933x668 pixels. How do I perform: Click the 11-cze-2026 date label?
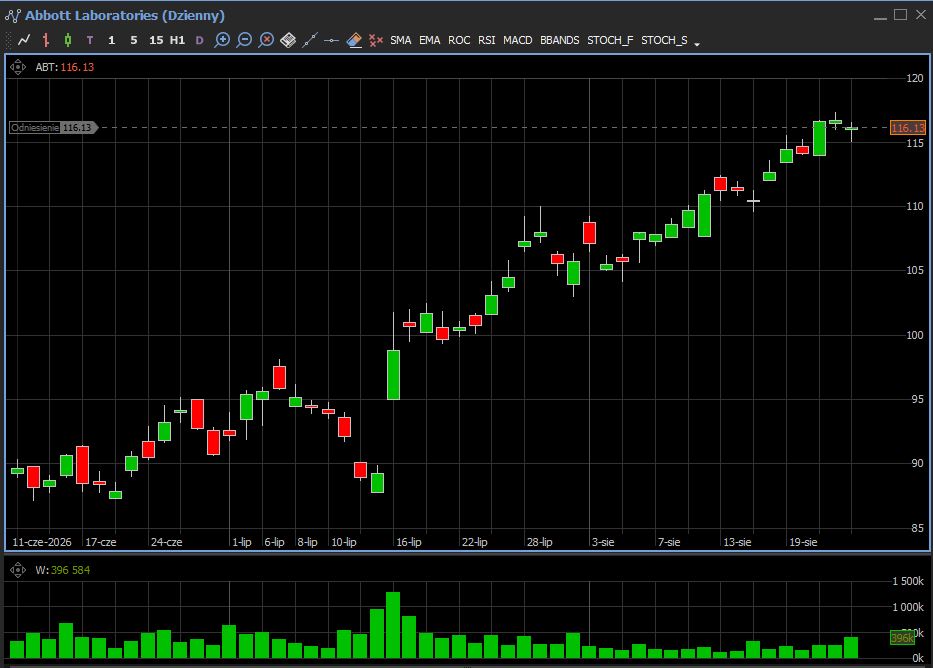[42, 542]
